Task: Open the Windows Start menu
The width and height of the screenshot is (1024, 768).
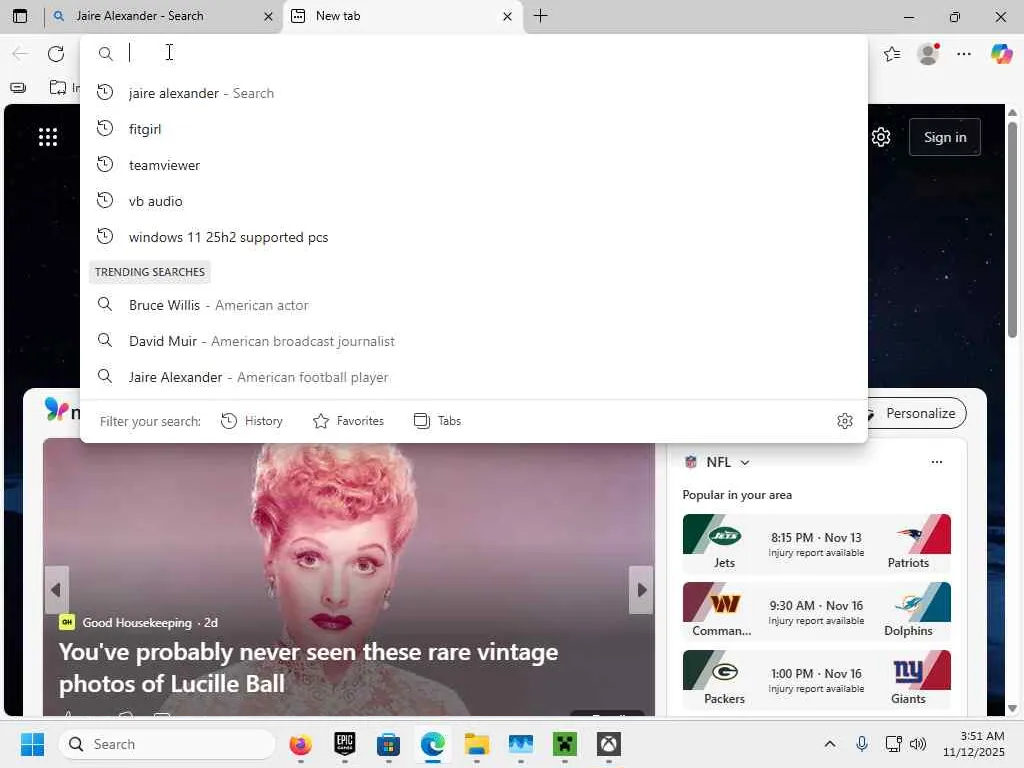Action: click(x=32, y=744)
